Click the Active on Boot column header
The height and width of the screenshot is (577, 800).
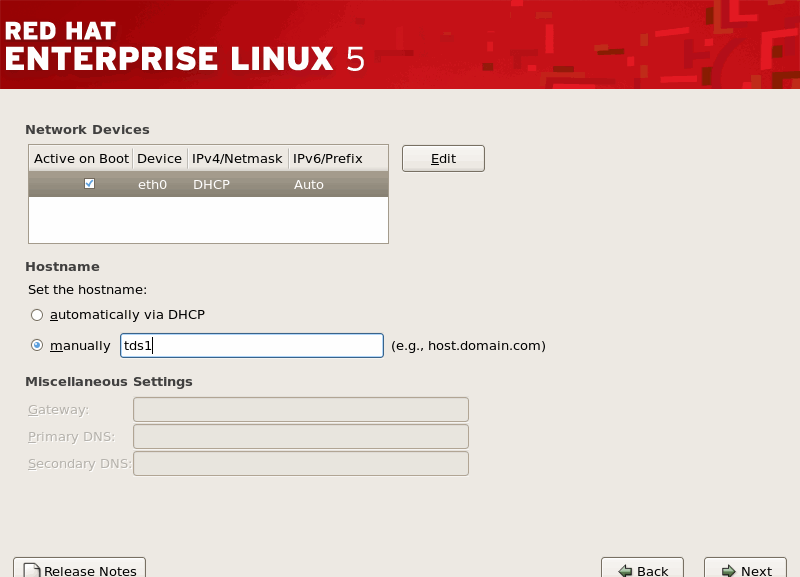[81, 158]
